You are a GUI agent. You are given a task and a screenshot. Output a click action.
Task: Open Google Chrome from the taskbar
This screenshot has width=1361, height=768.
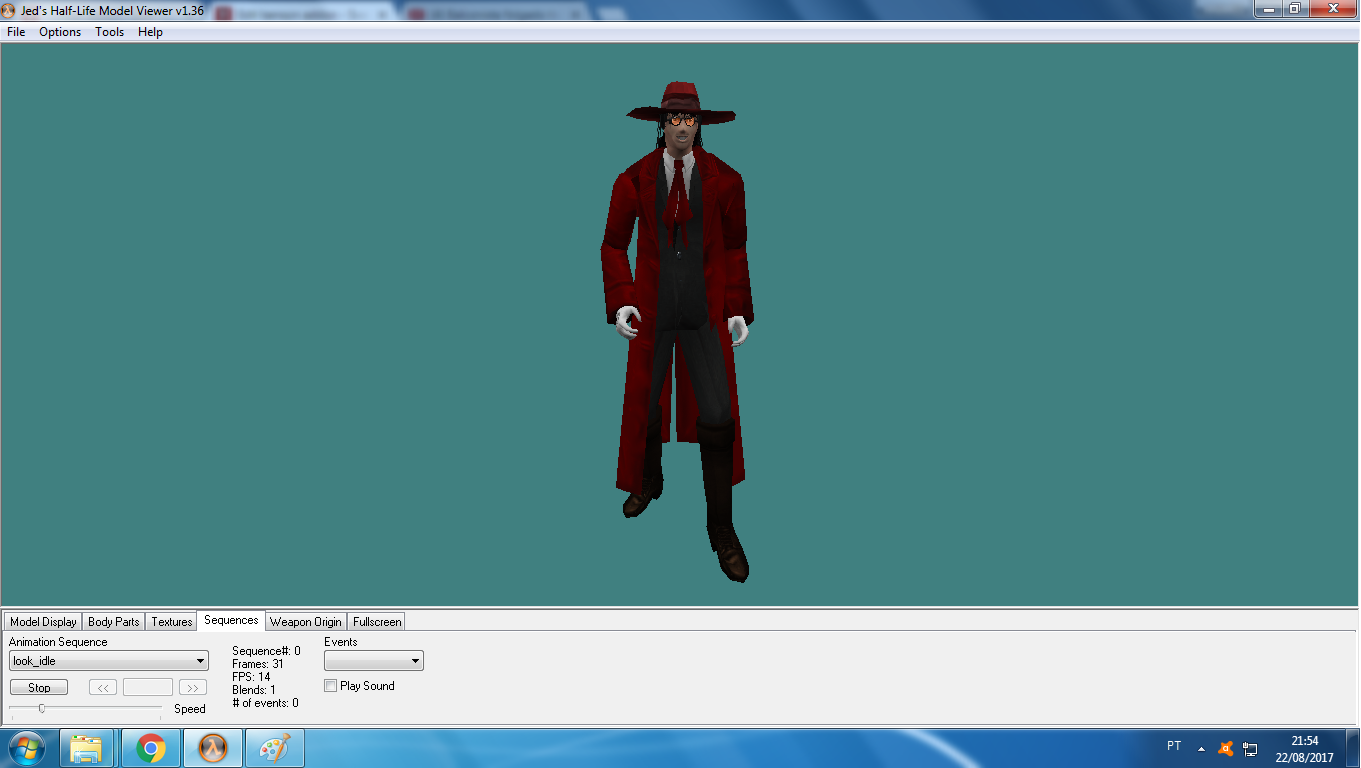coord(151,748)
